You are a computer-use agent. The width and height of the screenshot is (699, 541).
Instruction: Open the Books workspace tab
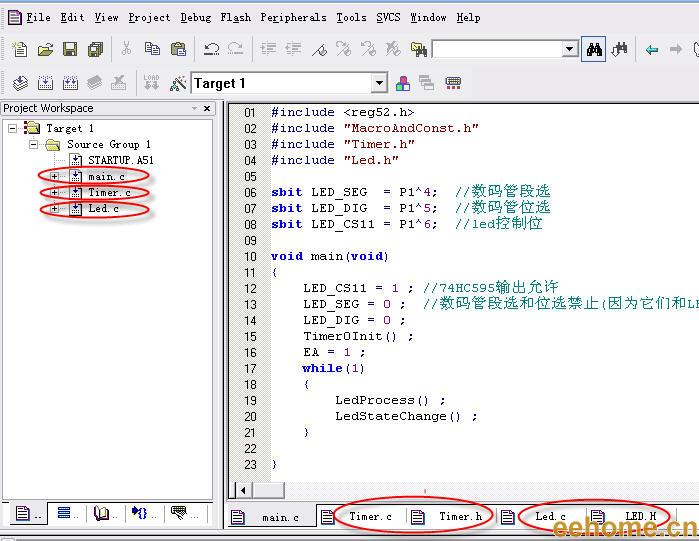click(105, 514)
